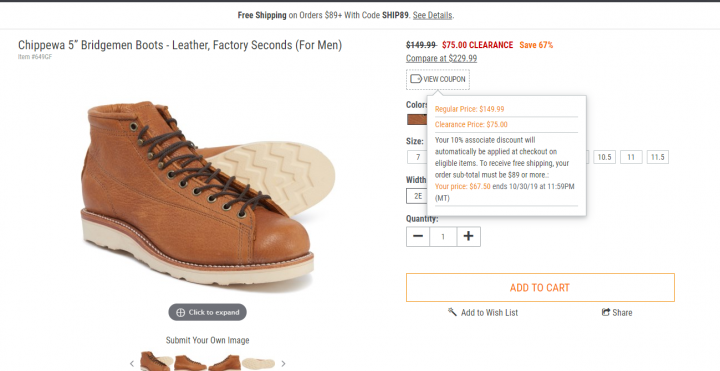Screen dimensions: 720x371
Task: Select size 10.5
Action: tap(604, 157)
